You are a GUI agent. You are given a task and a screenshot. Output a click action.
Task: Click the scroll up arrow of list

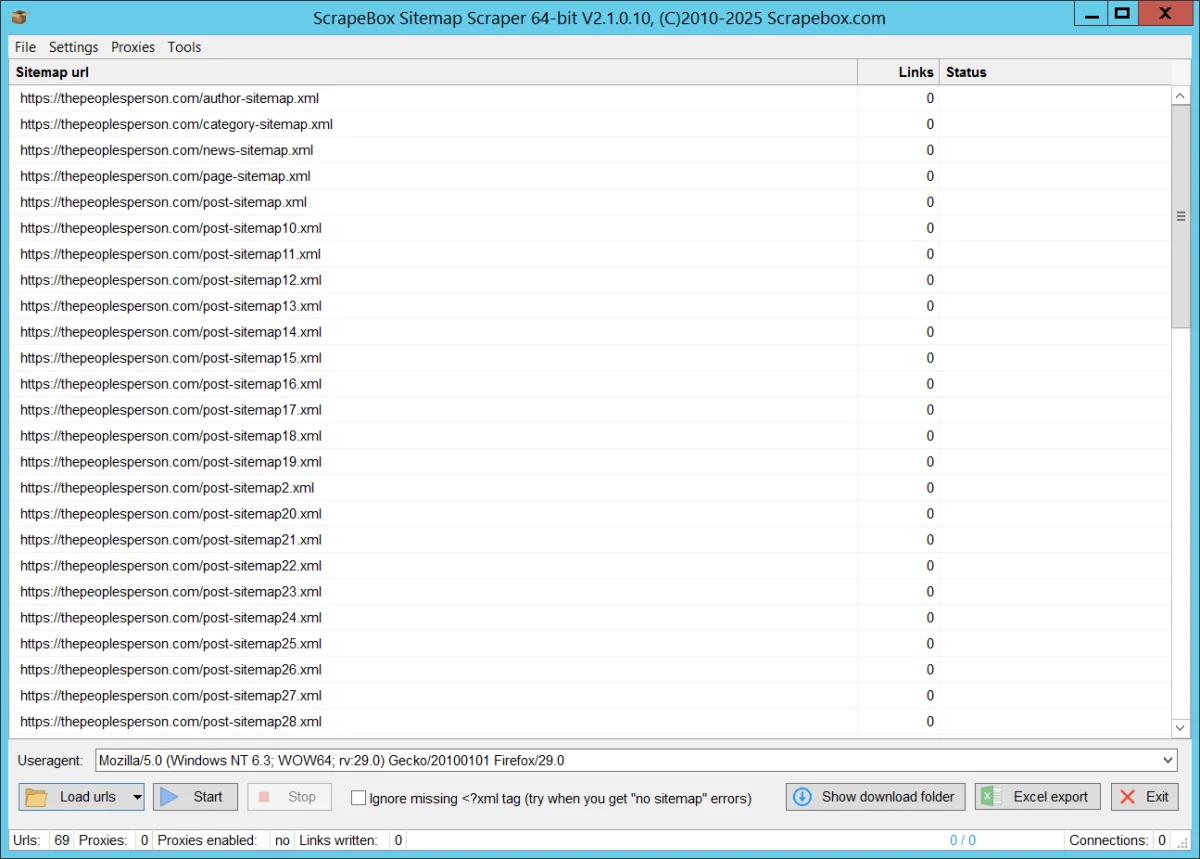[x=1180, y=95]
